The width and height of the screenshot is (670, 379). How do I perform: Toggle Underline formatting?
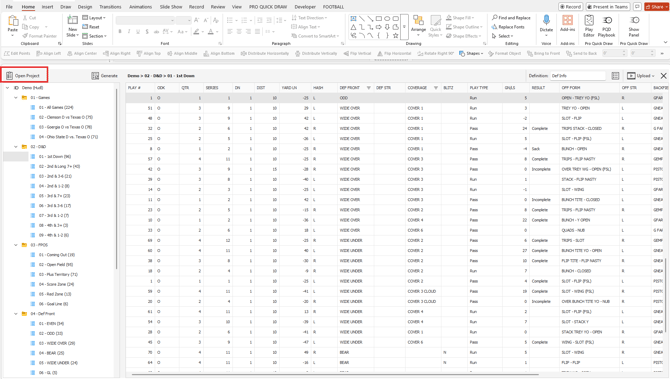click(138, 32)
